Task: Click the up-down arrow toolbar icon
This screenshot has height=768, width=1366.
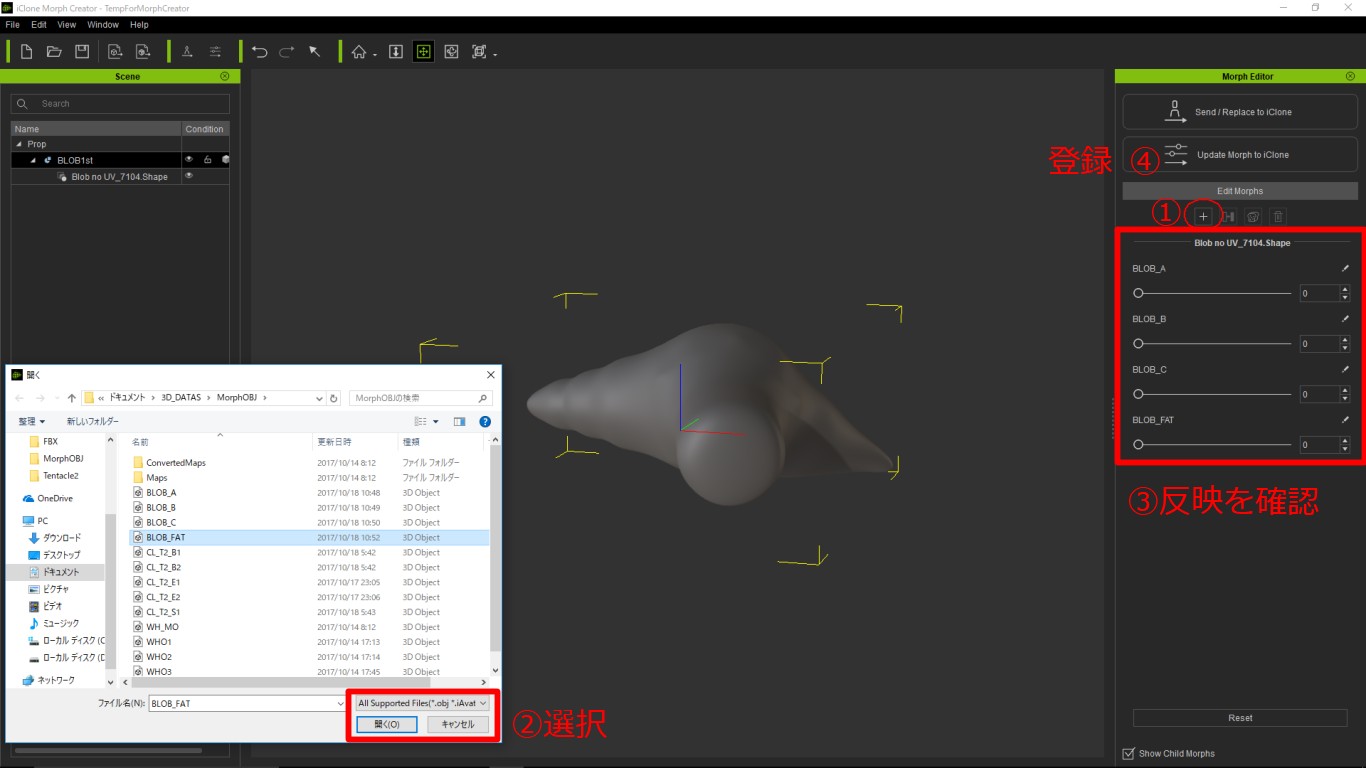Action: click(396, 52)
